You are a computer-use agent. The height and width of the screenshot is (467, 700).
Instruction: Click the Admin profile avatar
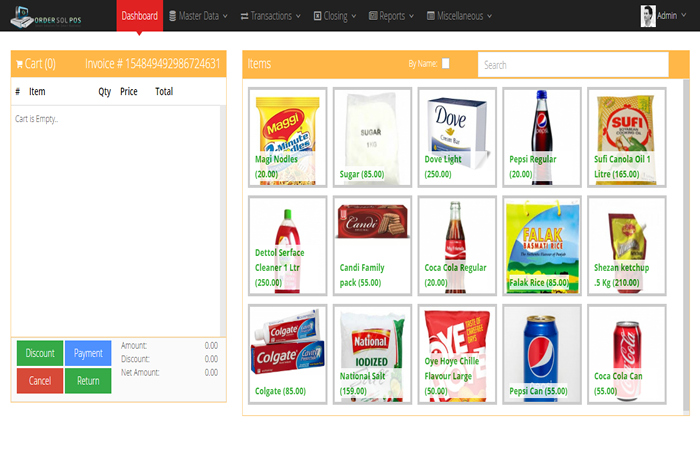648,16
